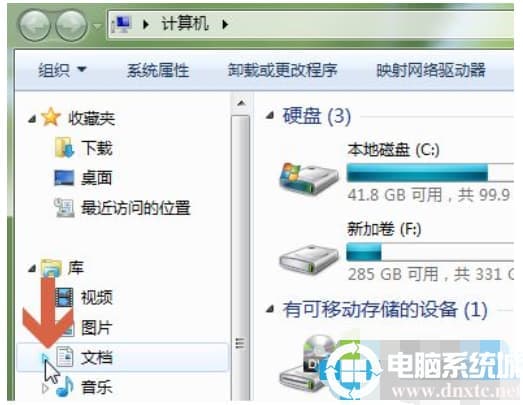Open the 下载 downloads folder icon
Viewport: 523px width, 405px height.
(x=64, y=147)
